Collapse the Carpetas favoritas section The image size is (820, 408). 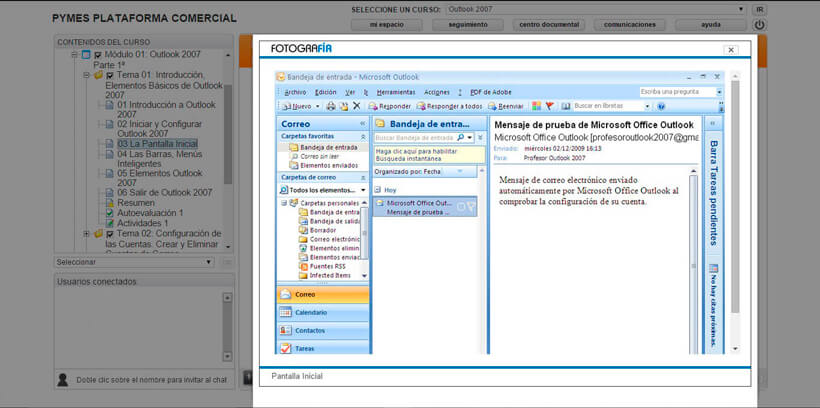[363, 136]
